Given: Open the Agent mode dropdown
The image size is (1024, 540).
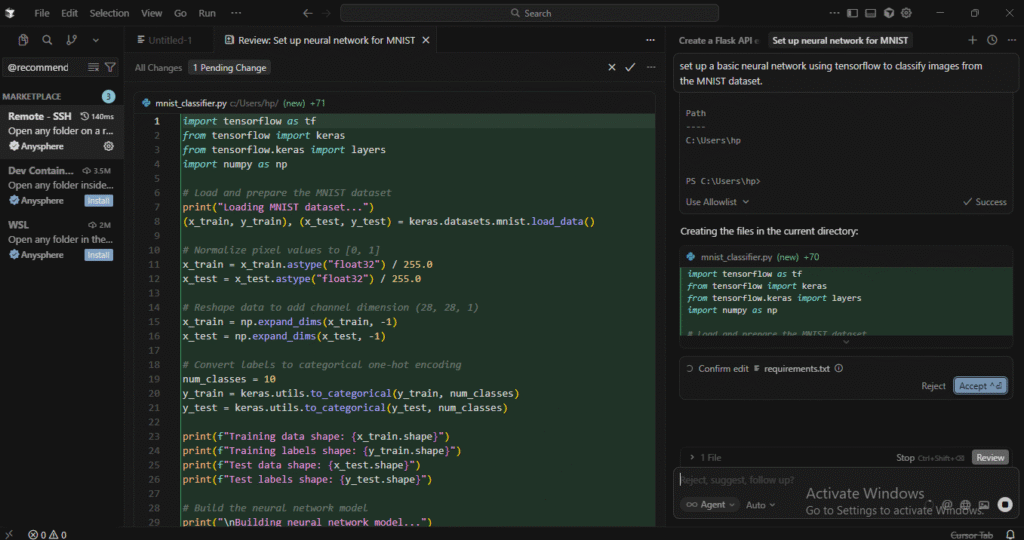Looking at the screenshot, I should (710, 505).
